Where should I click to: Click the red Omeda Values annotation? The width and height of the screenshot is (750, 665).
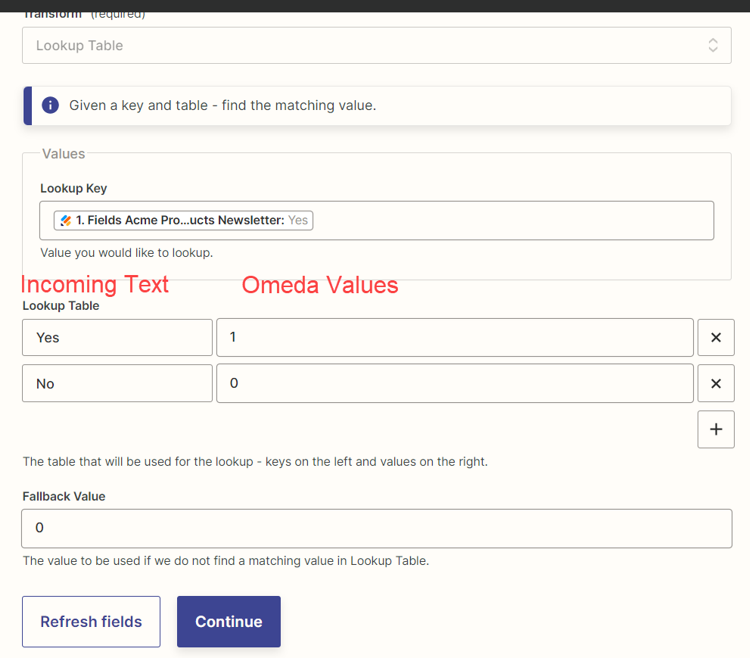click(x=320, y=285)
